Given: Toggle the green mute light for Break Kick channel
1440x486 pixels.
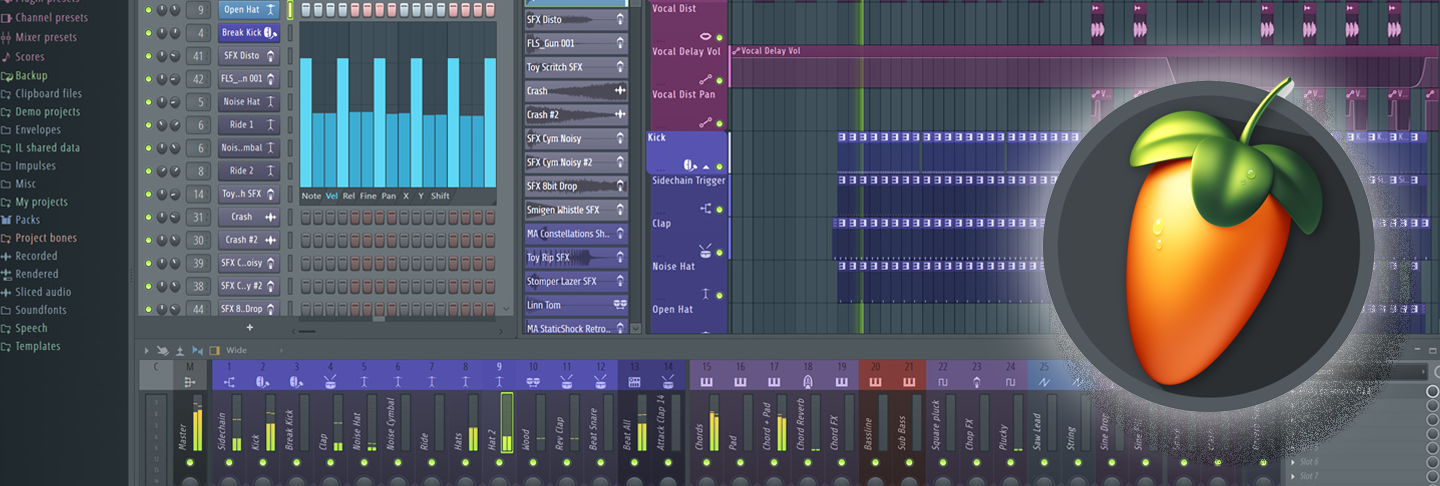Looking at the screenshot, I should coord(149,33).
